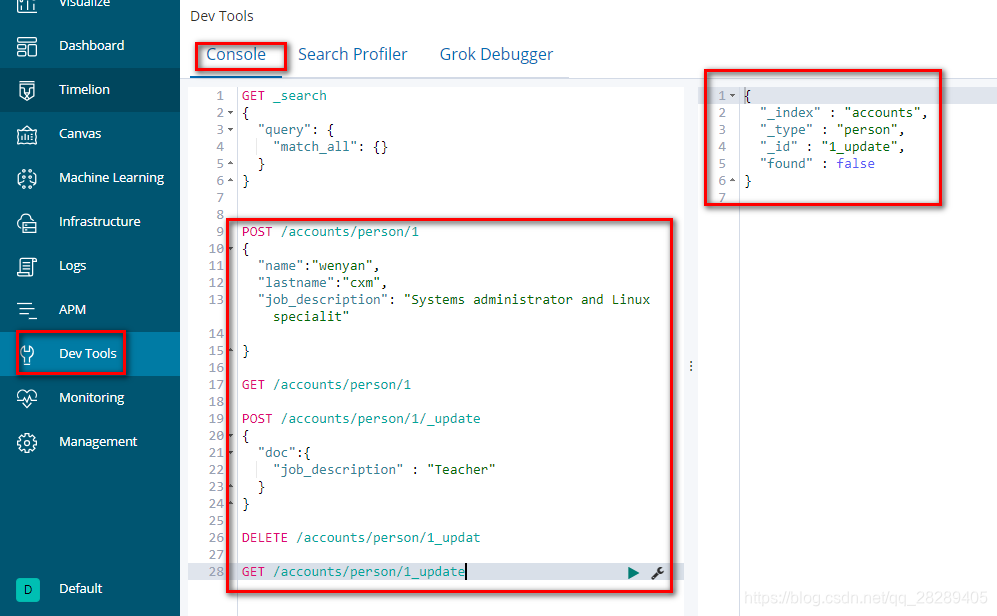The image size is (997, 616).
Task: Click the "name":"wenyan" line
Action: (x=319, y=266)
